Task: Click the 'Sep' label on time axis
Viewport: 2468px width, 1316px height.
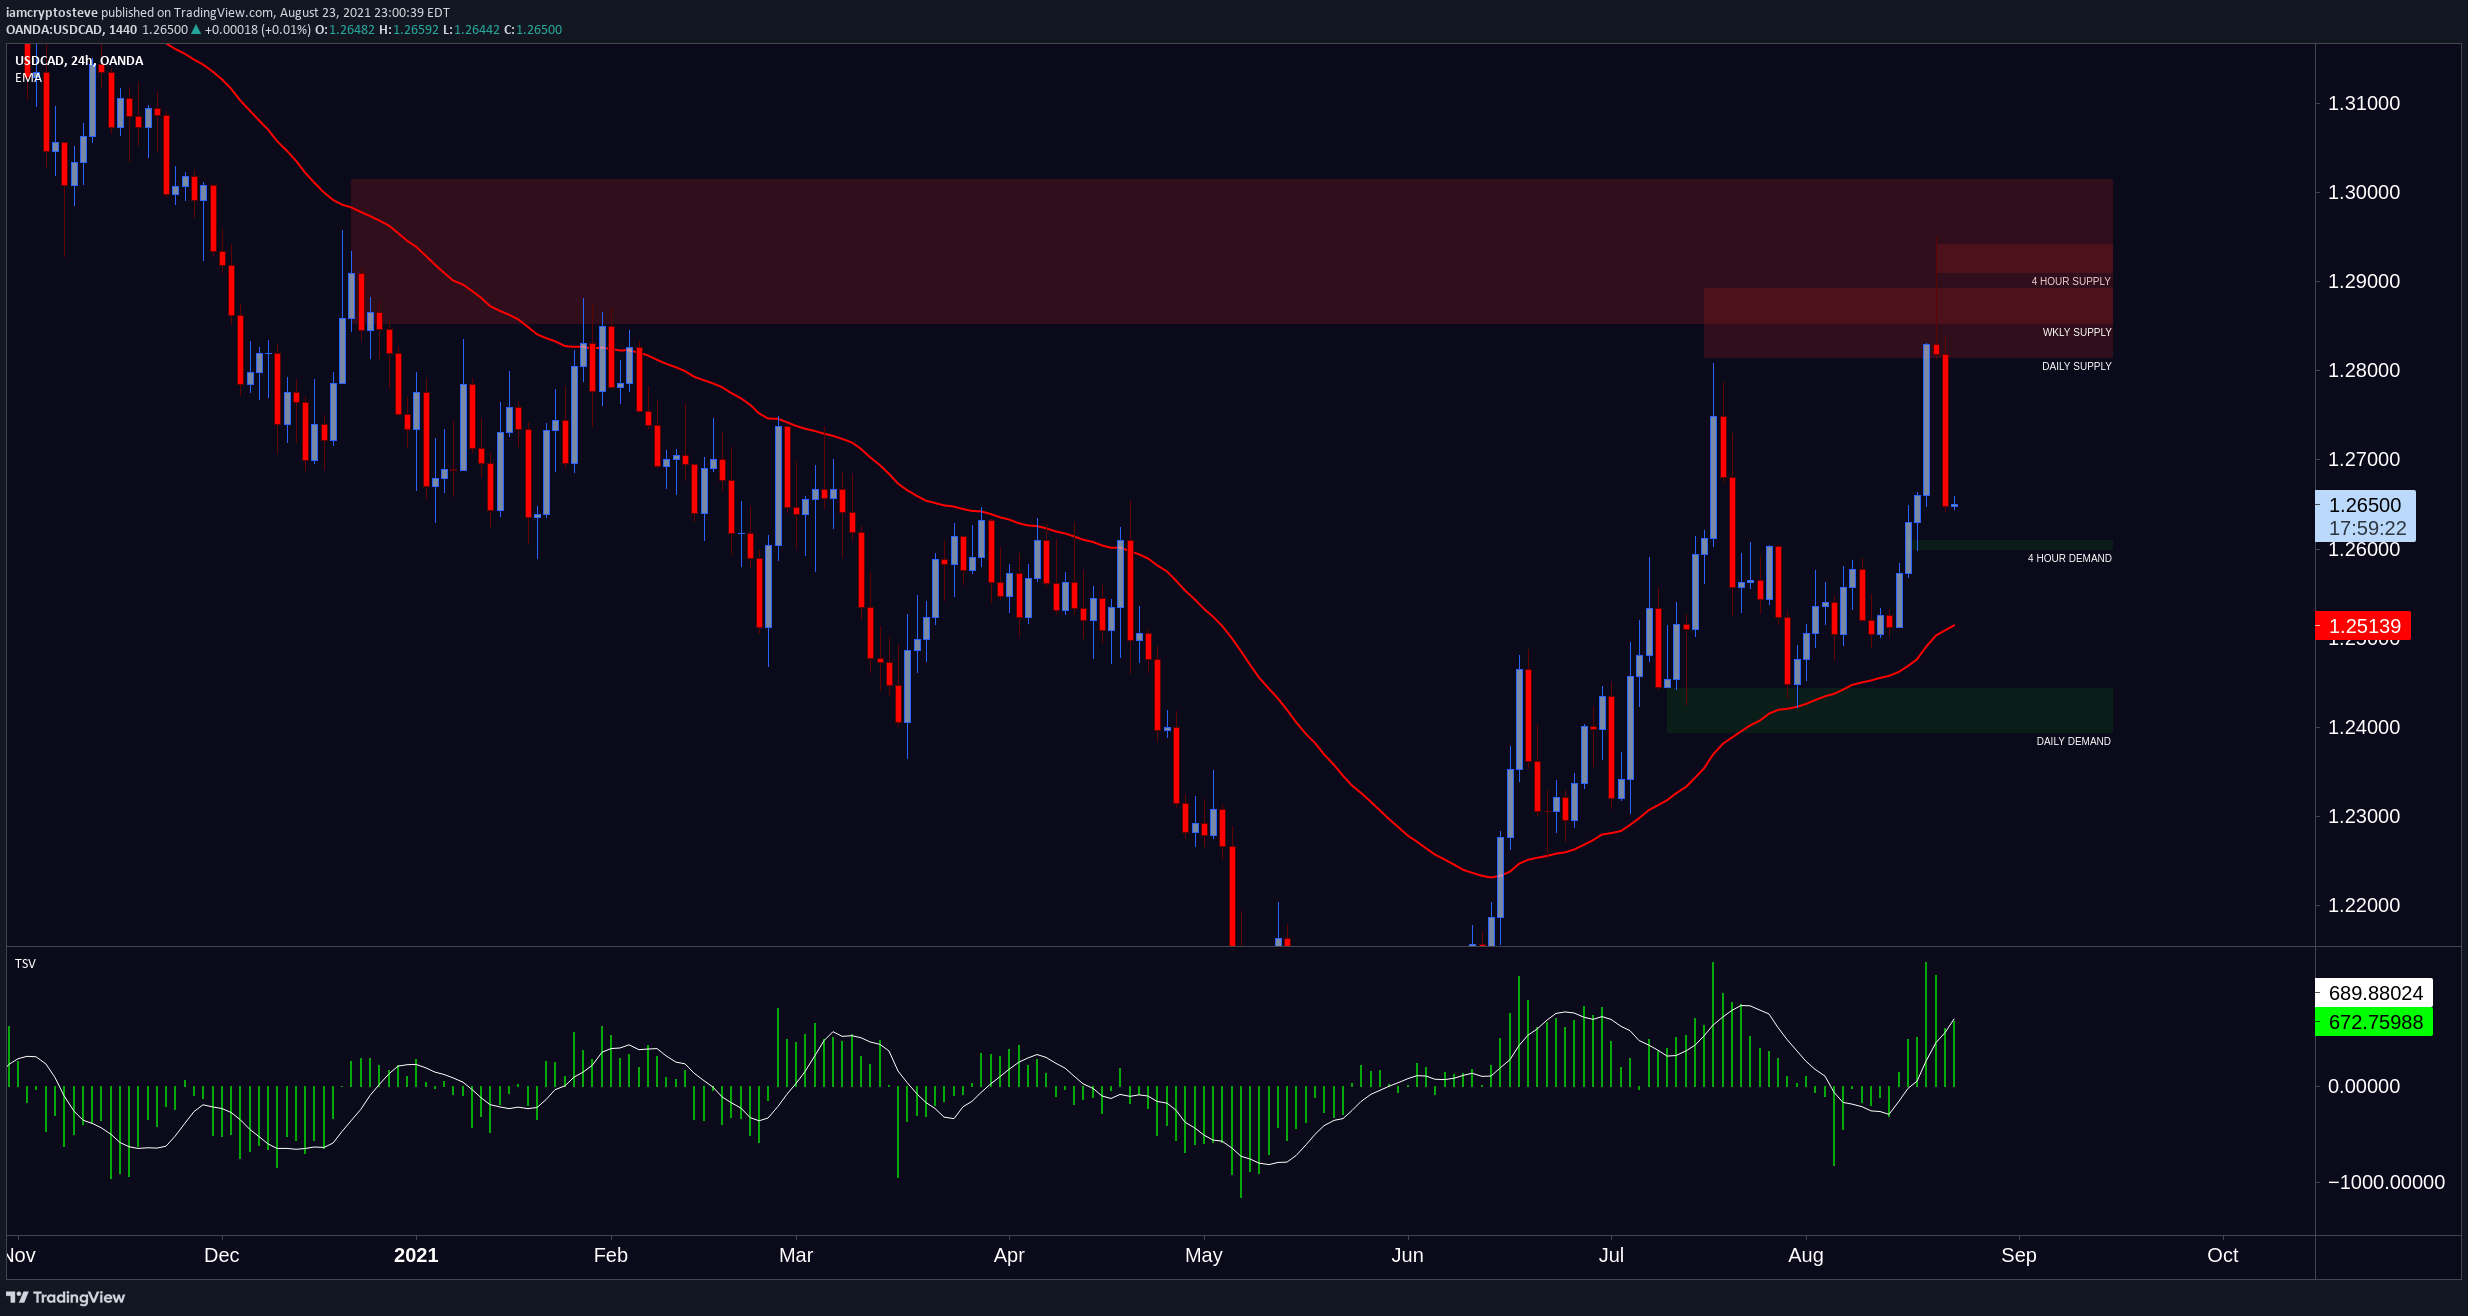Action: [x=2019, y=1255]
